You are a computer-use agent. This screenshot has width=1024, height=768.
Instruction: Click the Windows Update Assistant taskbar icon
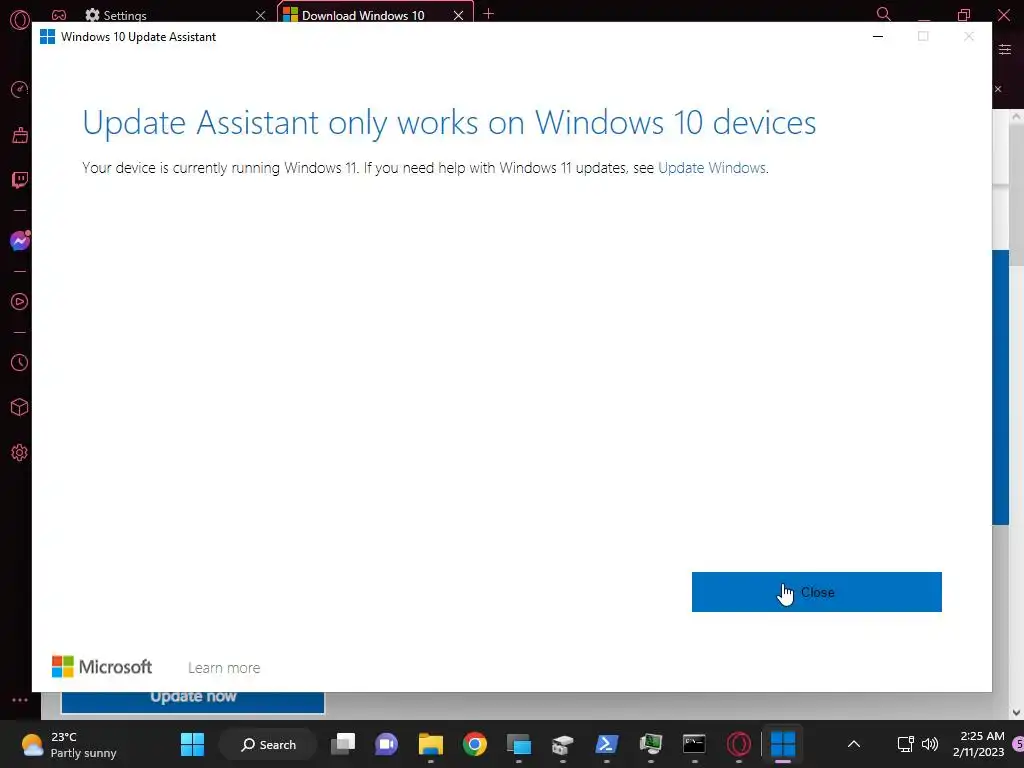(782, 744)
